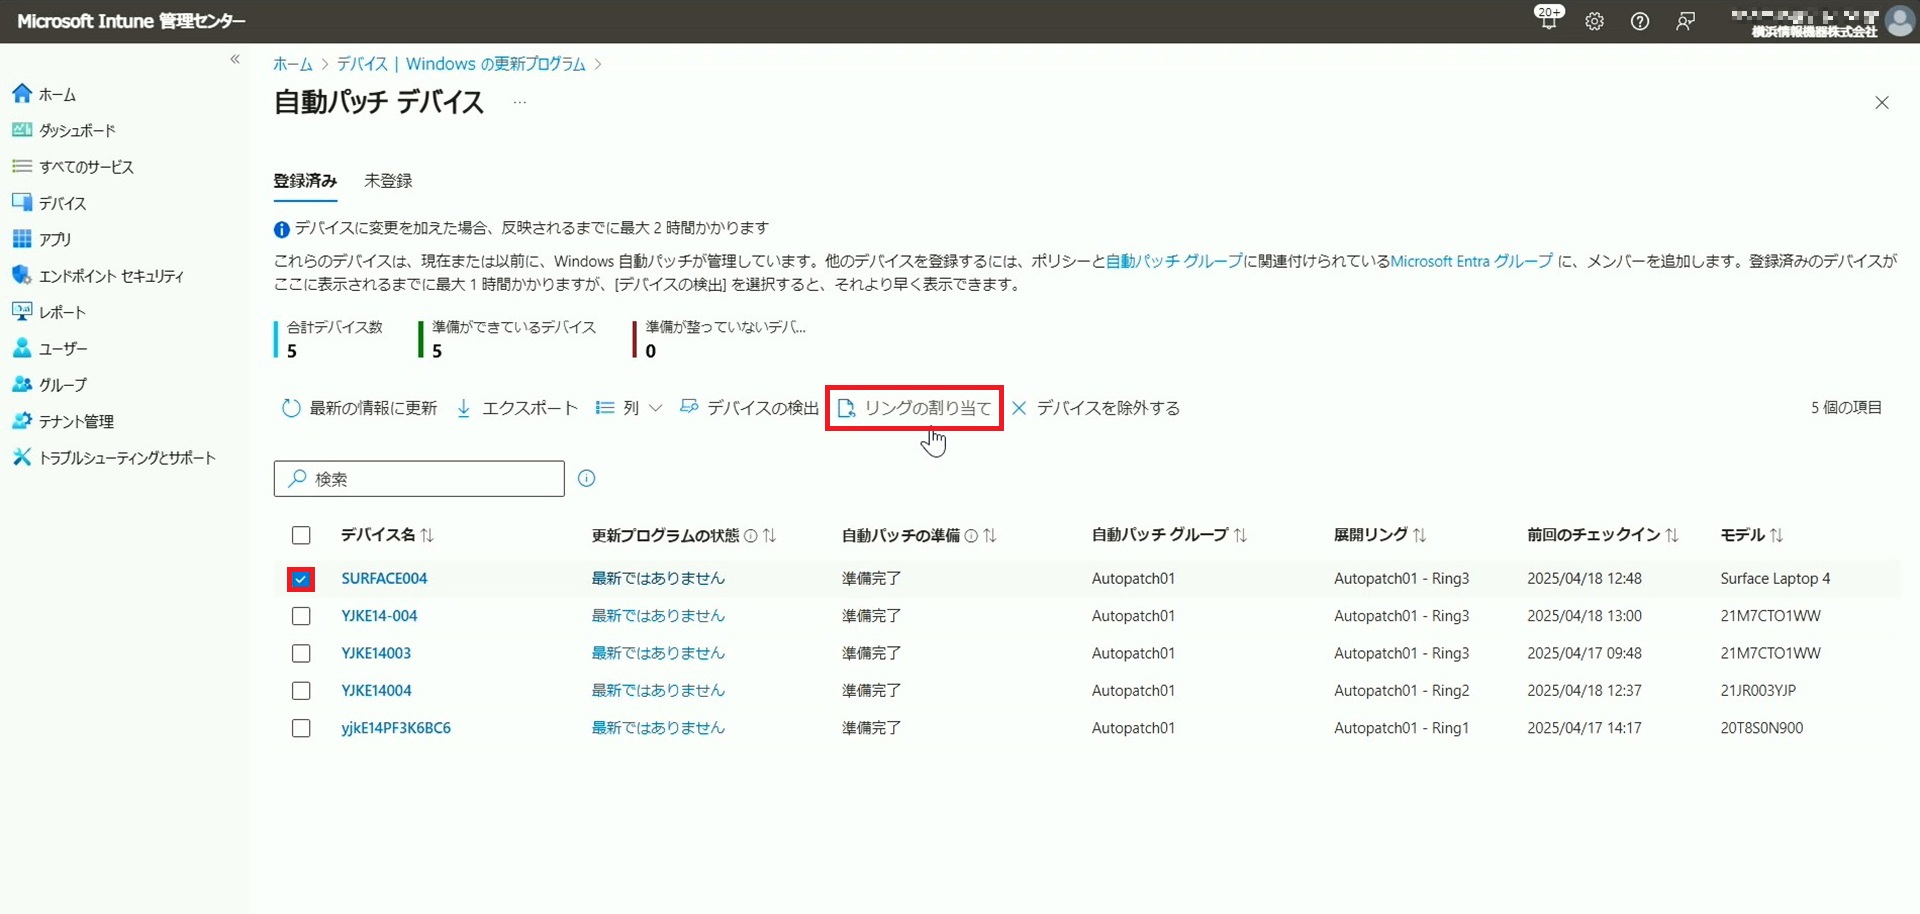Click デバイス | Windows の更新プログラム breadcrumb
Viewport: 1920px width, 914px height.
pyautogui.click(x=461, y=64)
